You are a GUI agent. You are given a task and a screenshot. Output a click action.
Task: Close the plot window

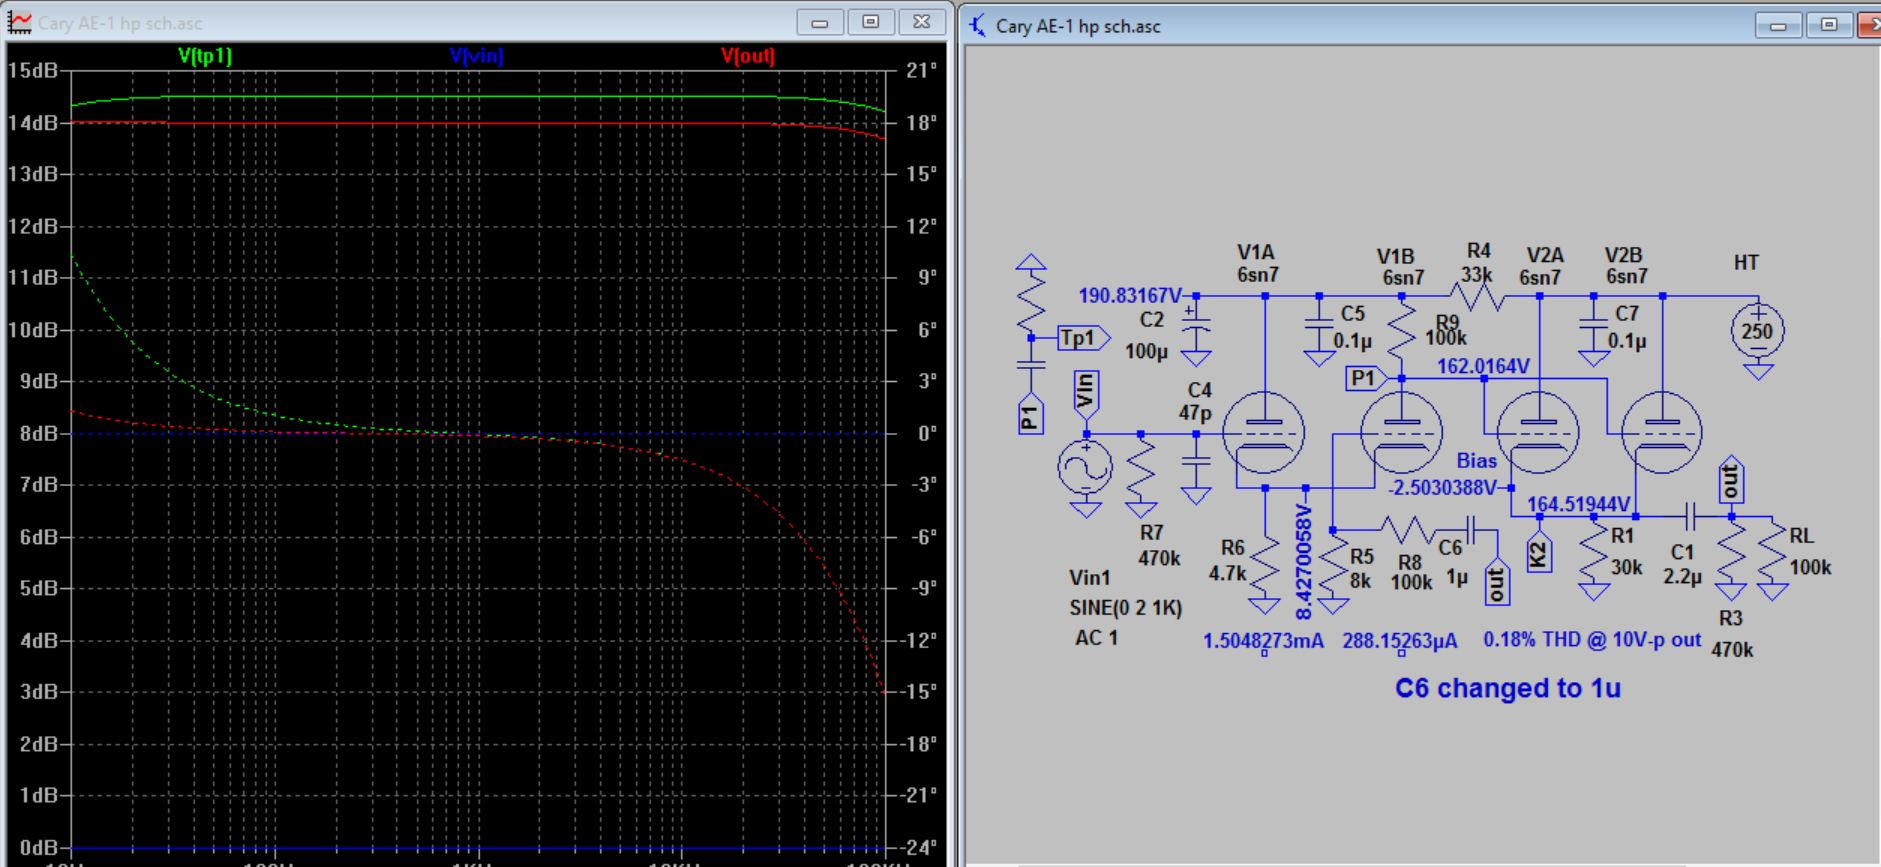point(922,22)
